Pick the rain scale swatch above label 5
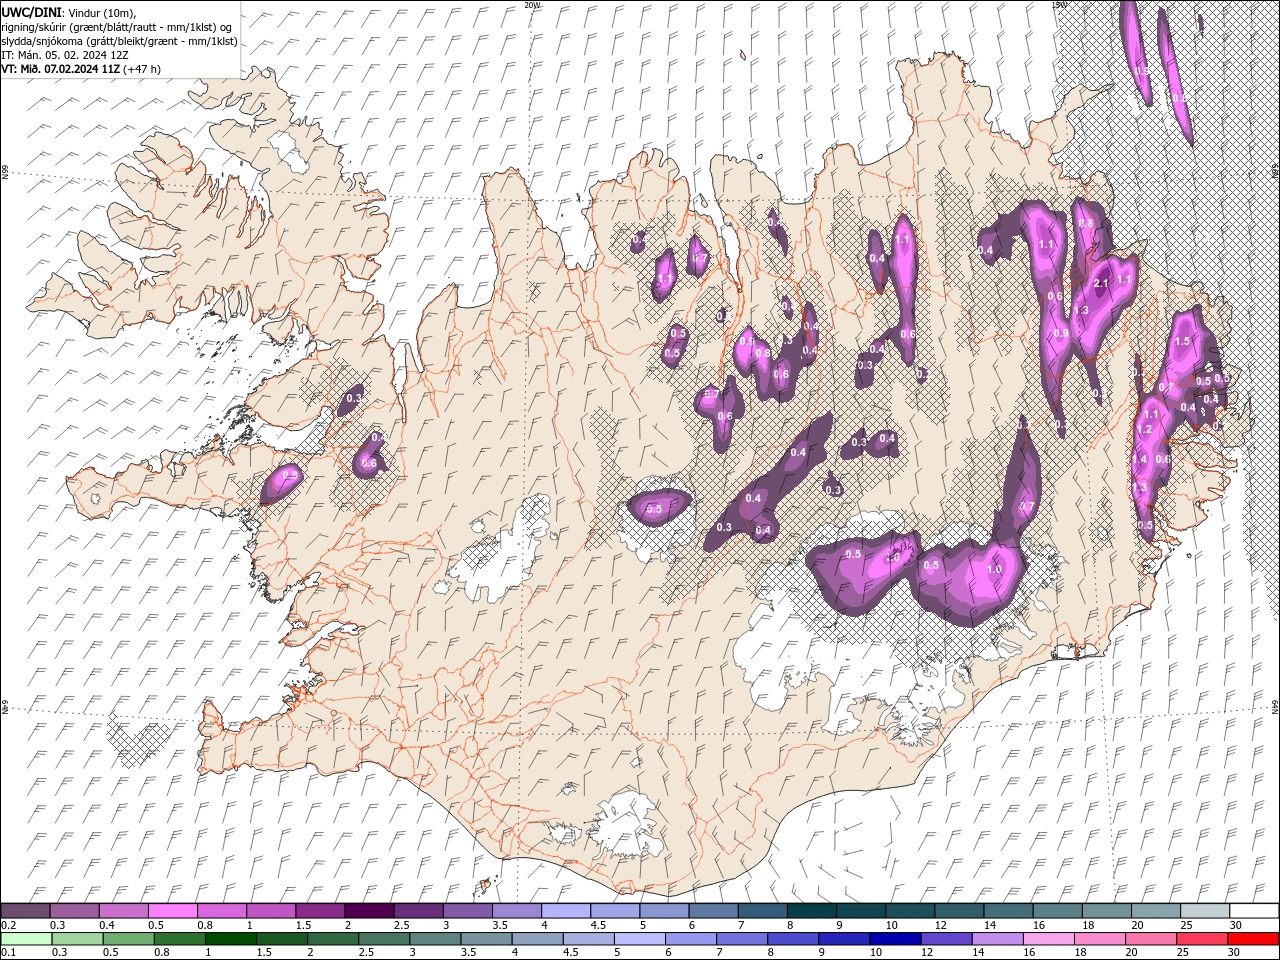This screenshot has height=960, width=1280. click(x=640, y=939)
